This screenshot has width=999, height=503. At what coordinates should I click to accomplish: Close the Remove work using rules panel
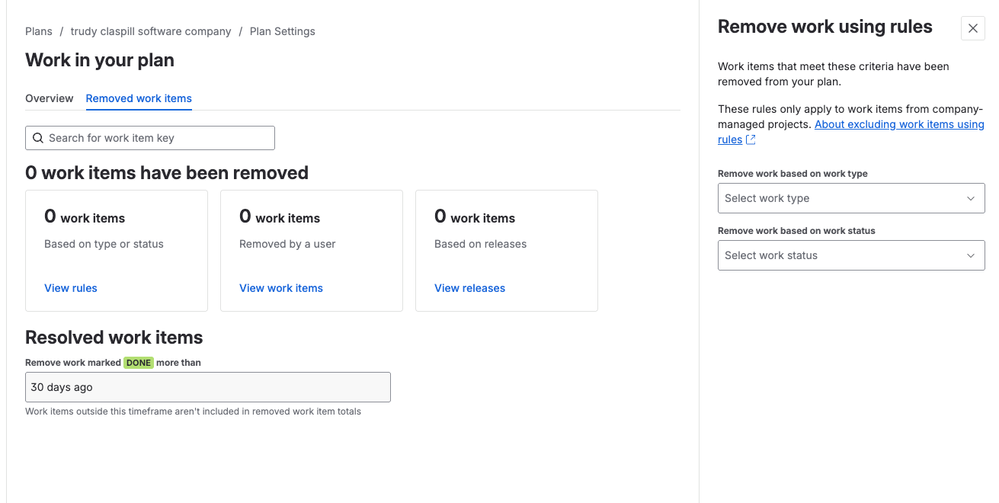pos(972,28)
